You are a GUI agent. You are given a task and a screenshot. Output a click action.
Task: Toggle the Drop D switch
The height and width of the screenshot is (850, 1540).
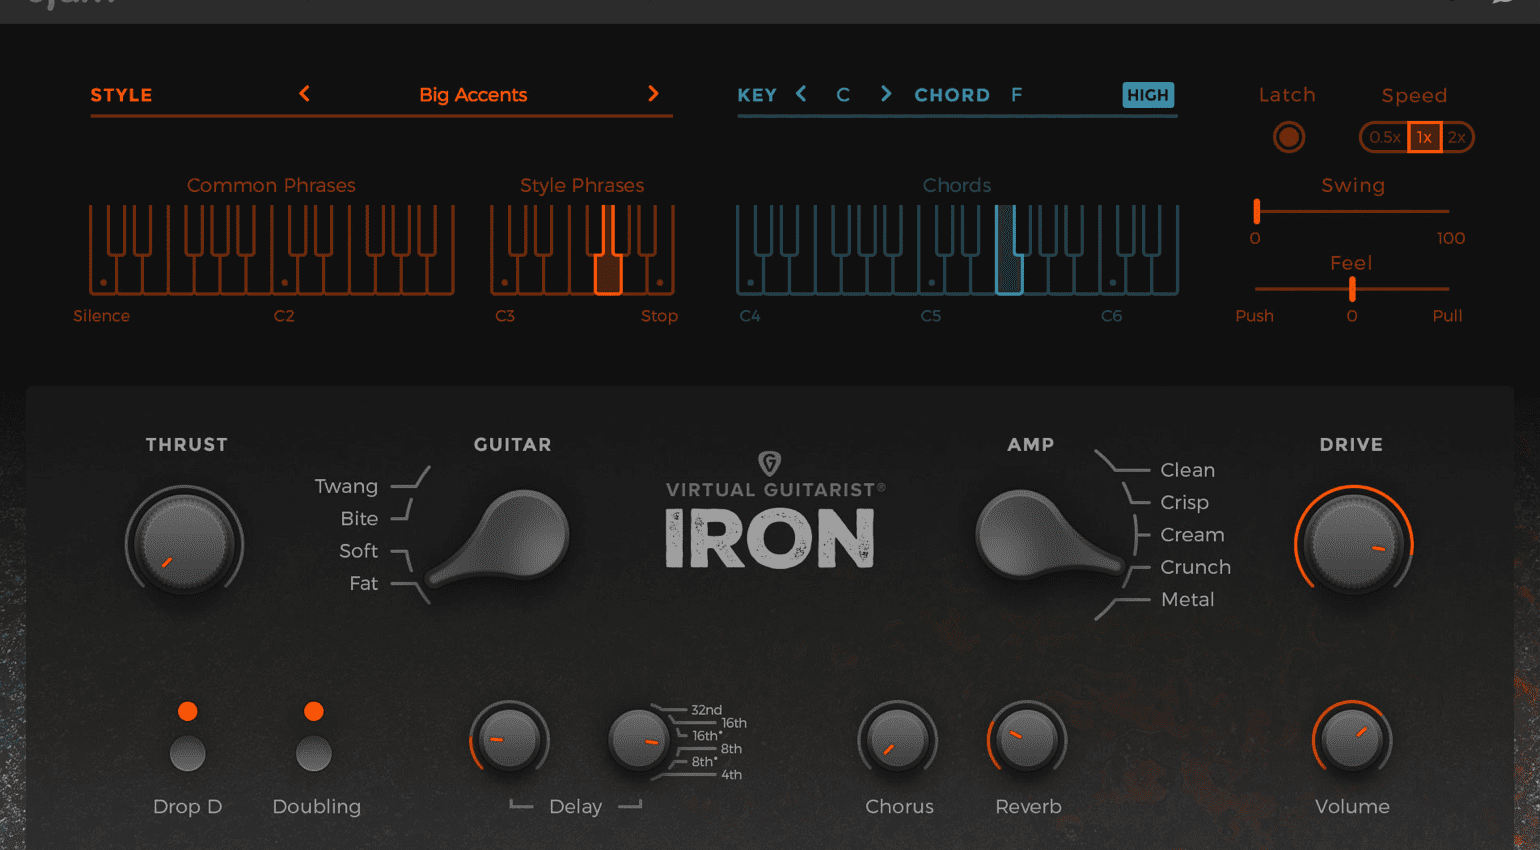click(187, 753)
